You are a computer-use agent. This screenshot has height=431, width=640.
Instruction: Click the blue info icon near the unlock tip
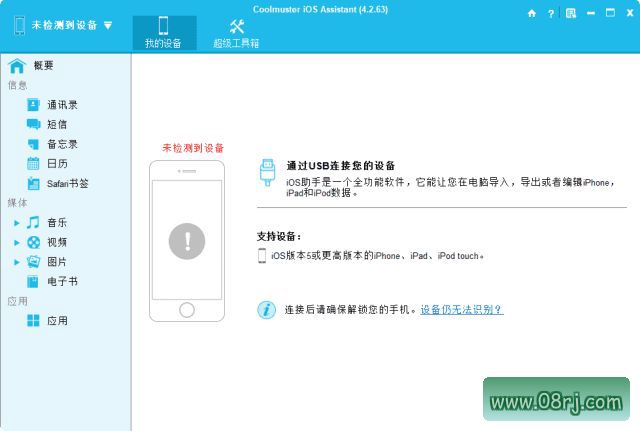point(266,310)
